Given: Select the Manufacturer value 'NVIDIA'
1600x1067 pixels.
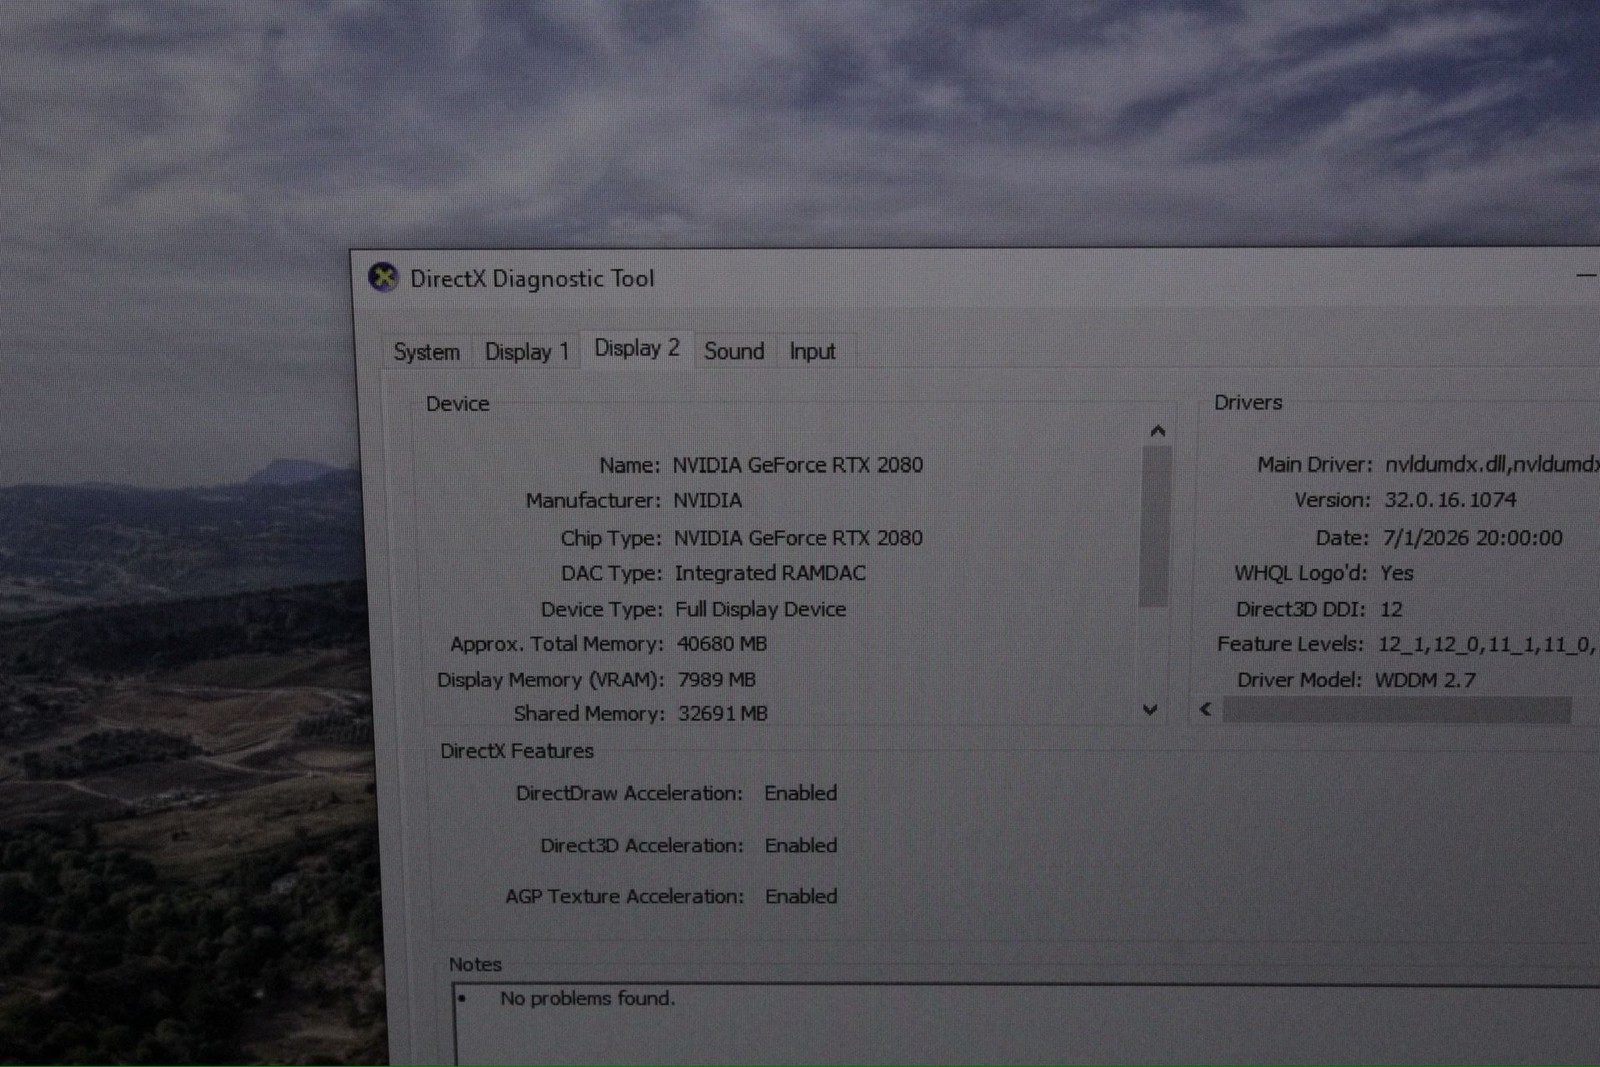Looking at the screenshot, I should pyautogui.click(x=708, y=500).
